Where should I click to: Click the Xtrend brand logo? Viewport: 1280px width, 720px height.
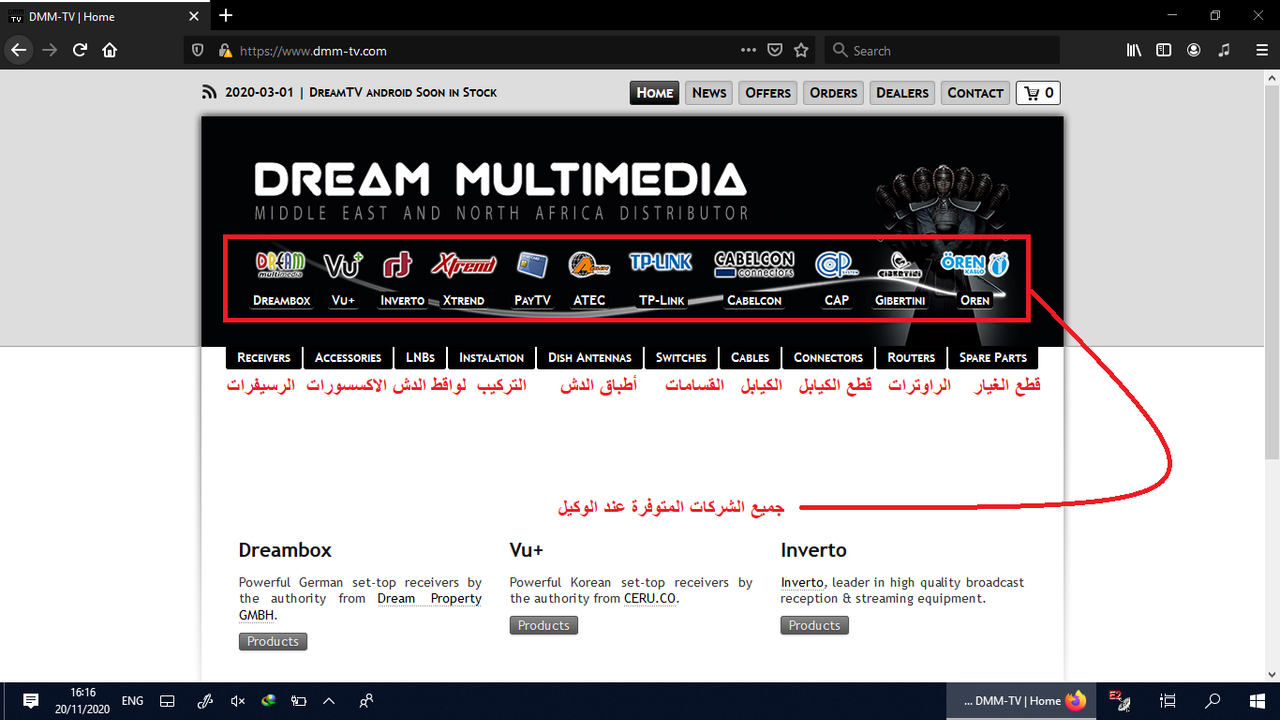click(x=463, y=264)
